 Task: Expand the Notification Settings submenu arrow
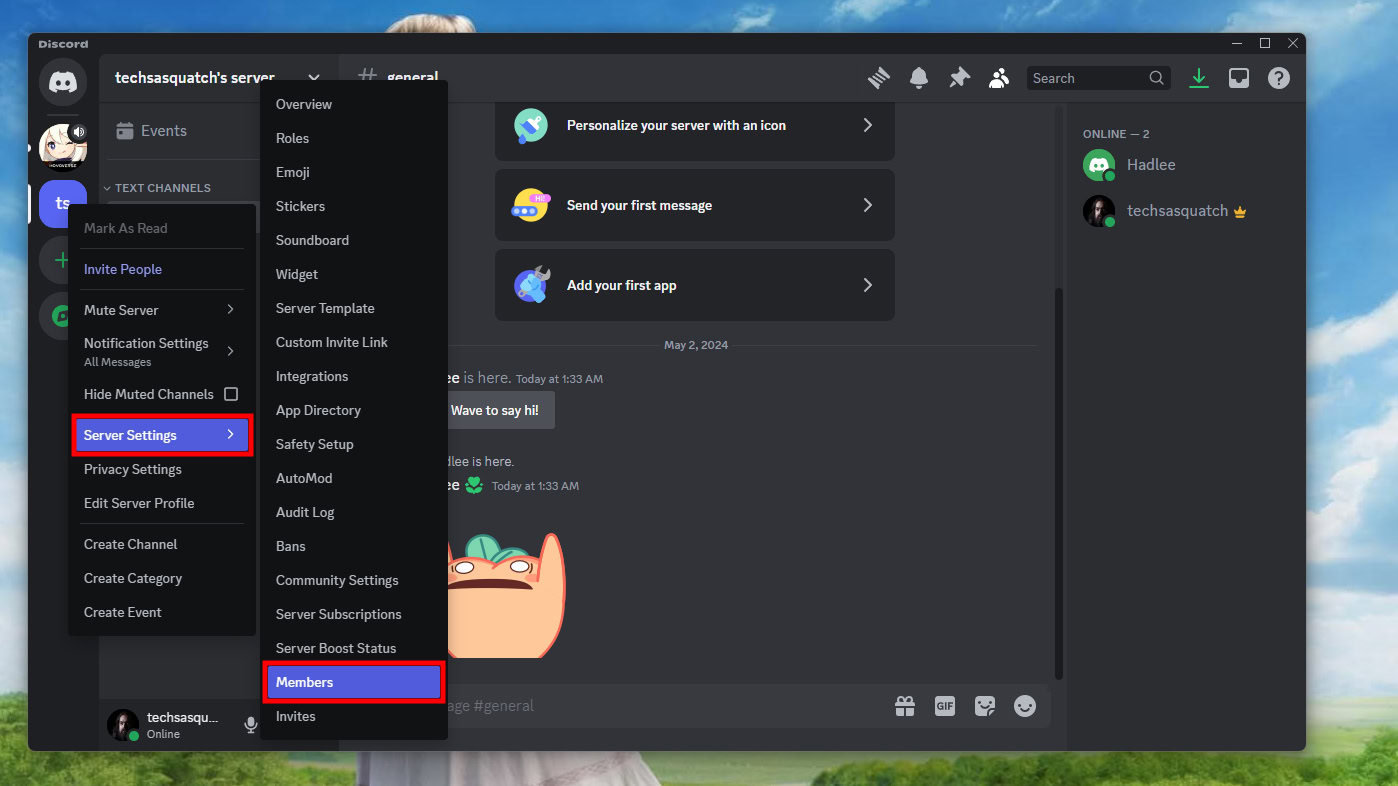point(230,351)
